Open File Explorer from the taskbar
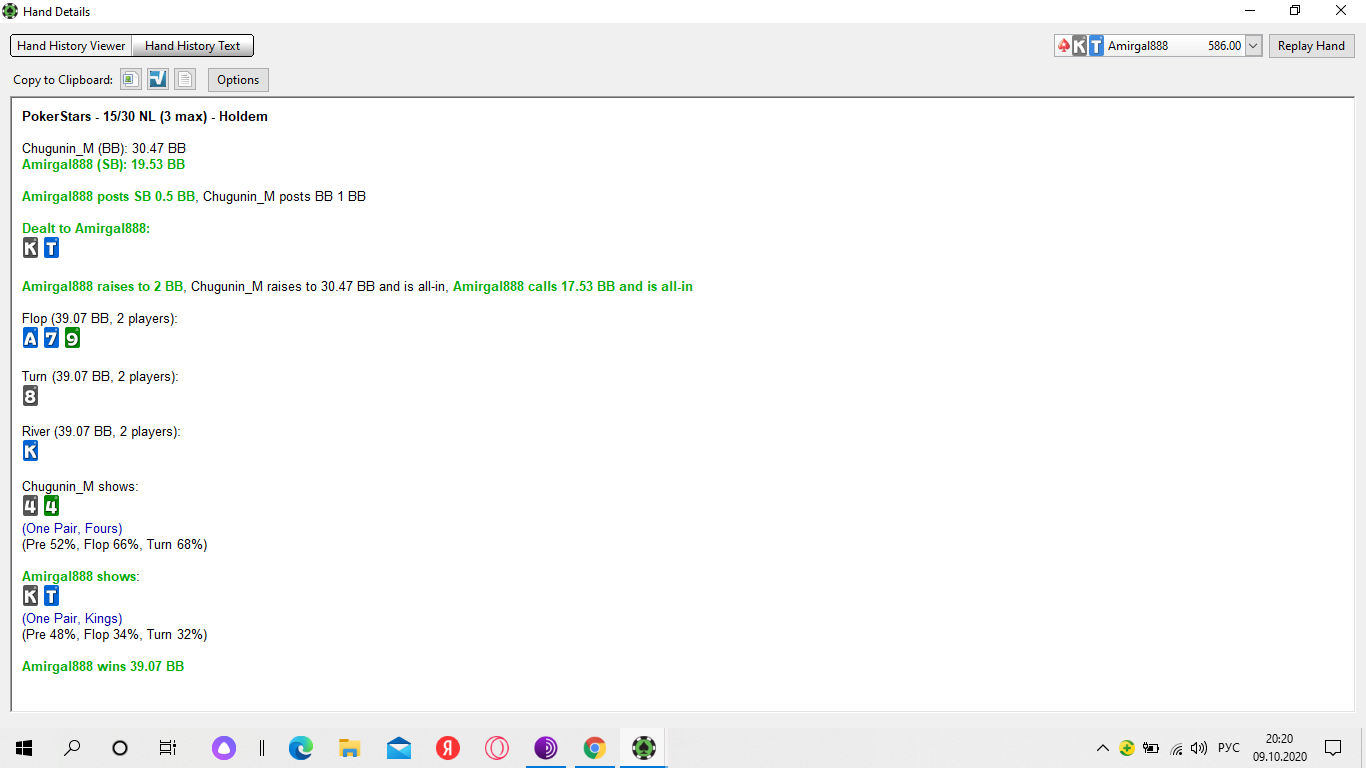The height and width of the screenshot is (768, 1366). [x=349, y=747]
